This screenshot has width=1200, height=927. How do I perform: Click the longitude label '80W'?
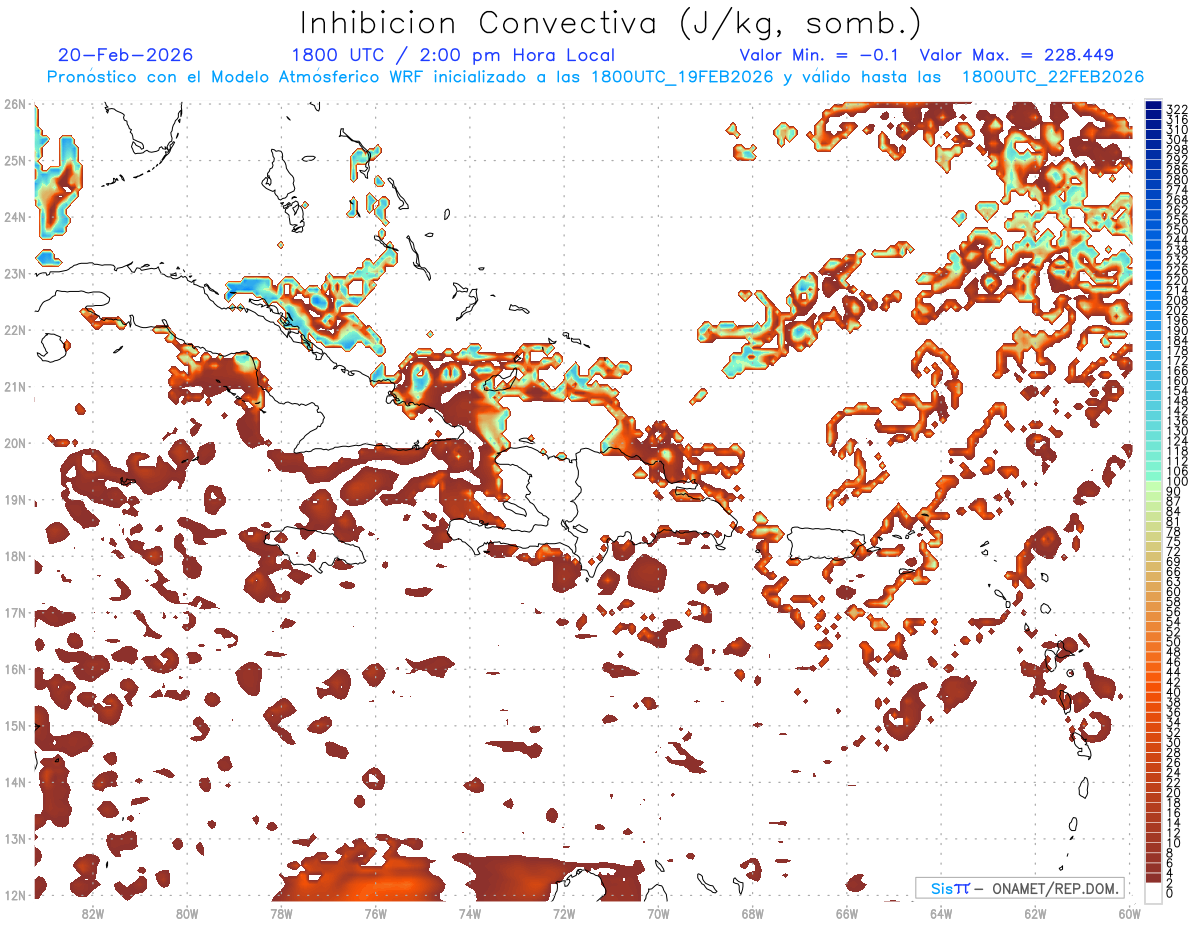click(x=187, y=913)
